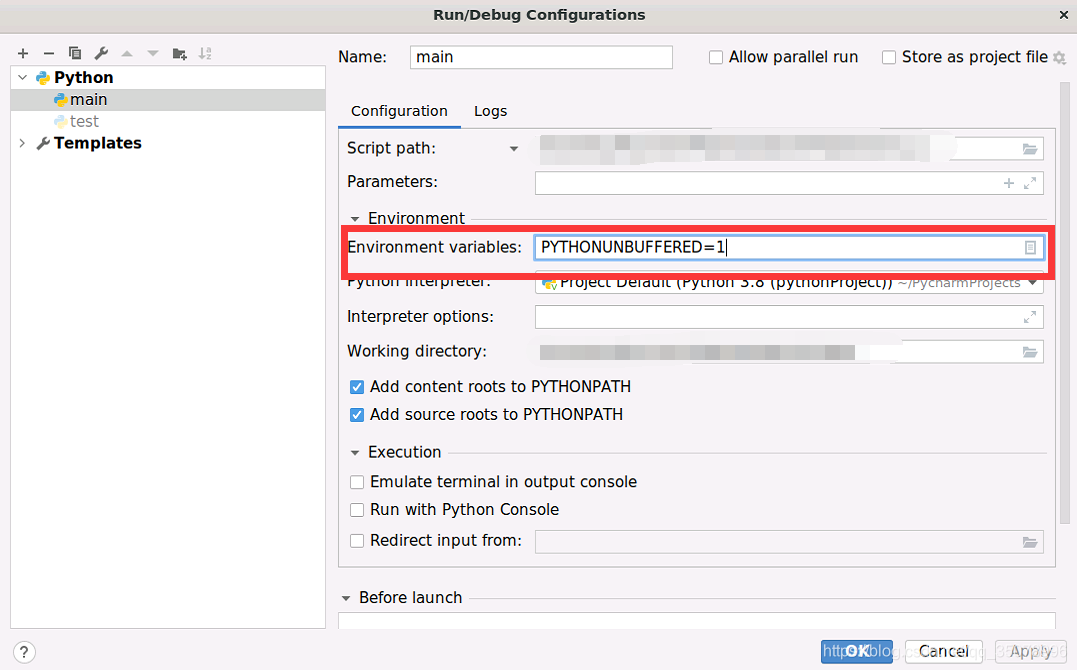Toggle Store as project file checkbox
The image size is (1077, 670).
pos(889,57)
